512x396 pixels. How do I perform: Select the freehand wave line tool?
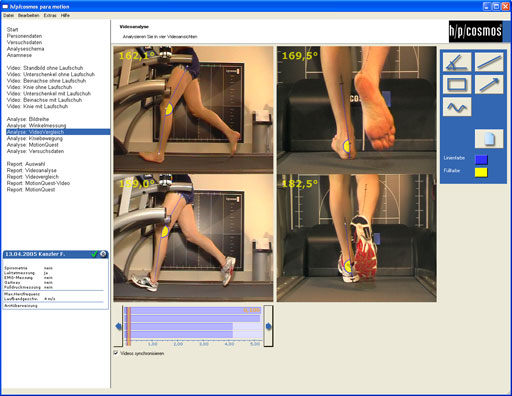(x=457, y=107)
